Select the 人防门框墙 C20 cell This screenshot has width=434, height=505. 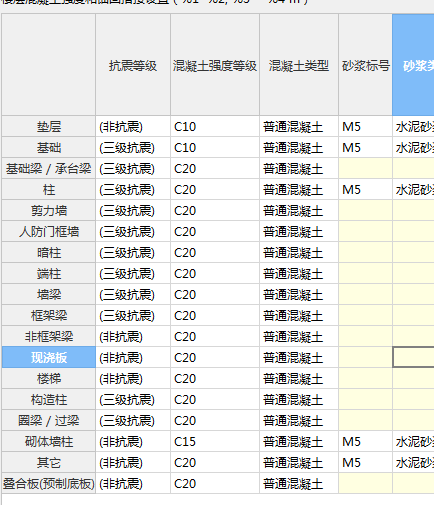pos(215,231)
